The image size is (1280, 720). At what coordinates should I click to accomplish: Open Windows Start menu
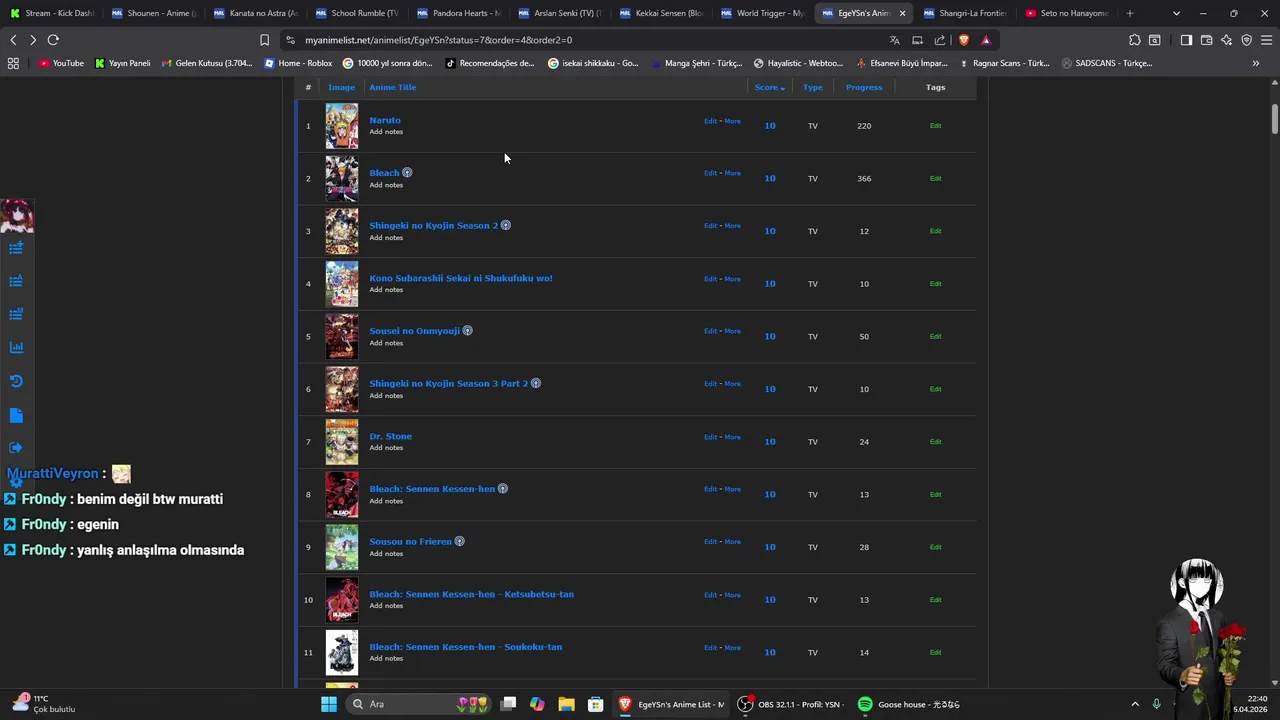[x=328, y=704]
